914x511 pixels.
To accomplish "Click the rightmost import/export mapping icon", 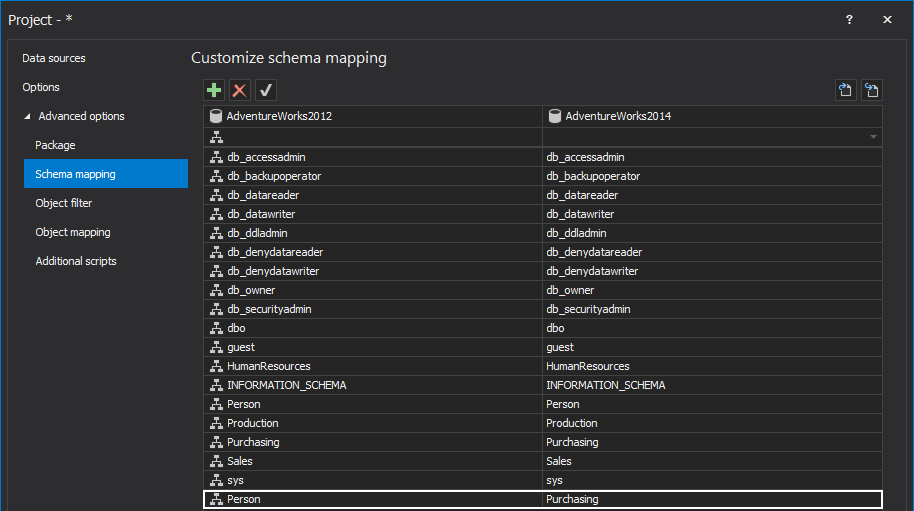I will coord(871,90).
